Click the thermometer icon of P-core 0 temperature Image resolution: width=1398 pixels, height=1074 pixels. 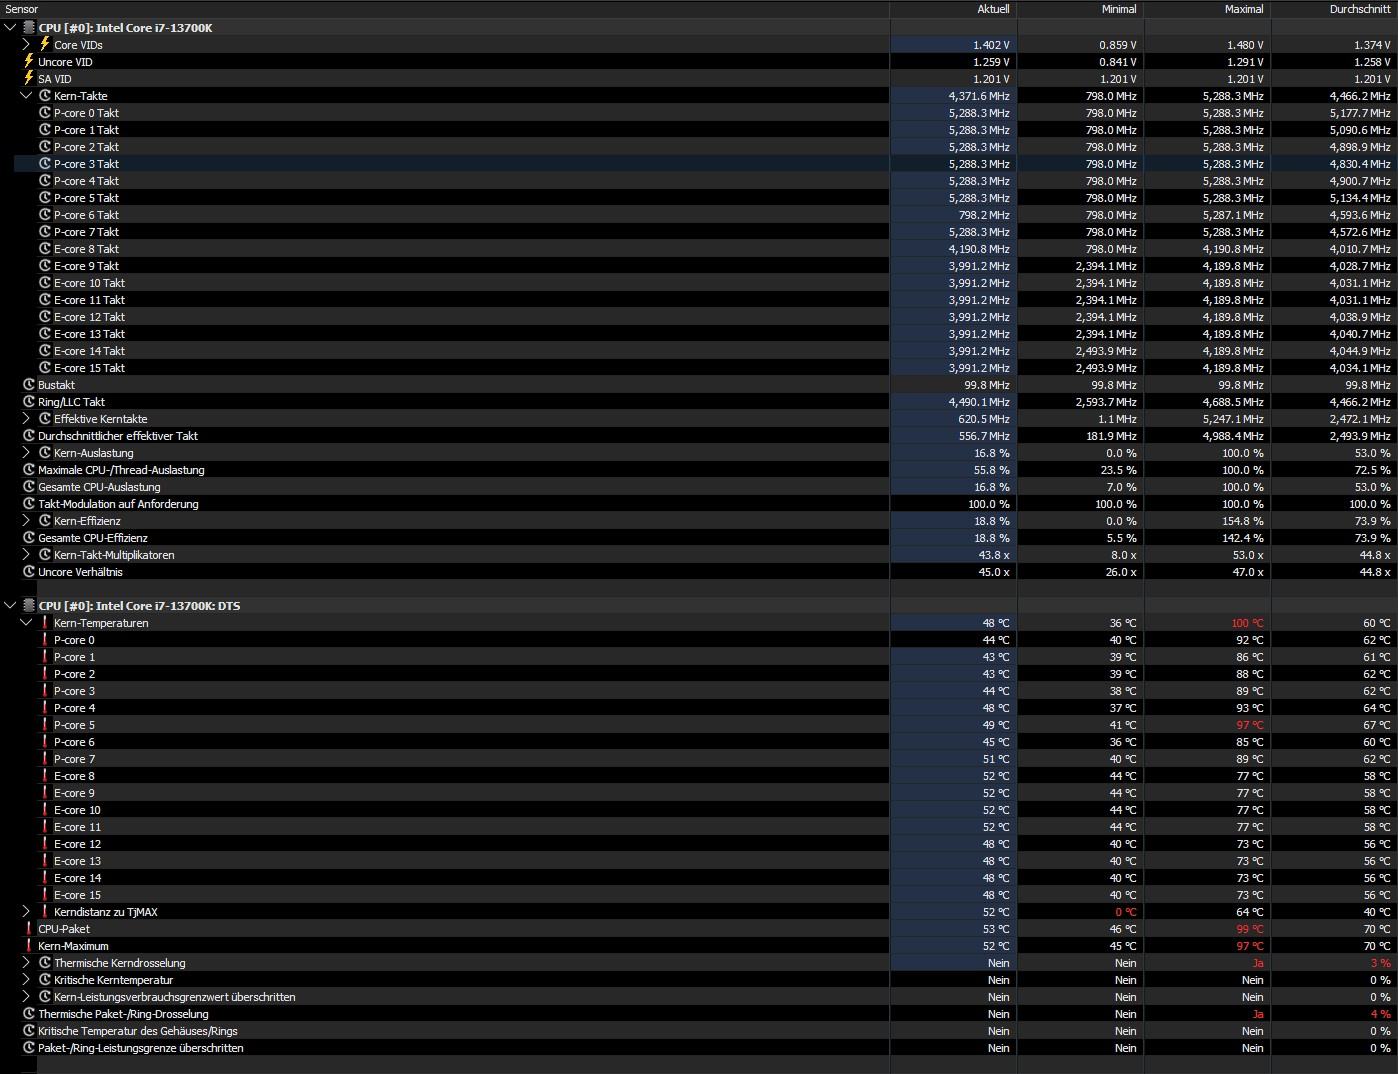[x=45, y=640]
